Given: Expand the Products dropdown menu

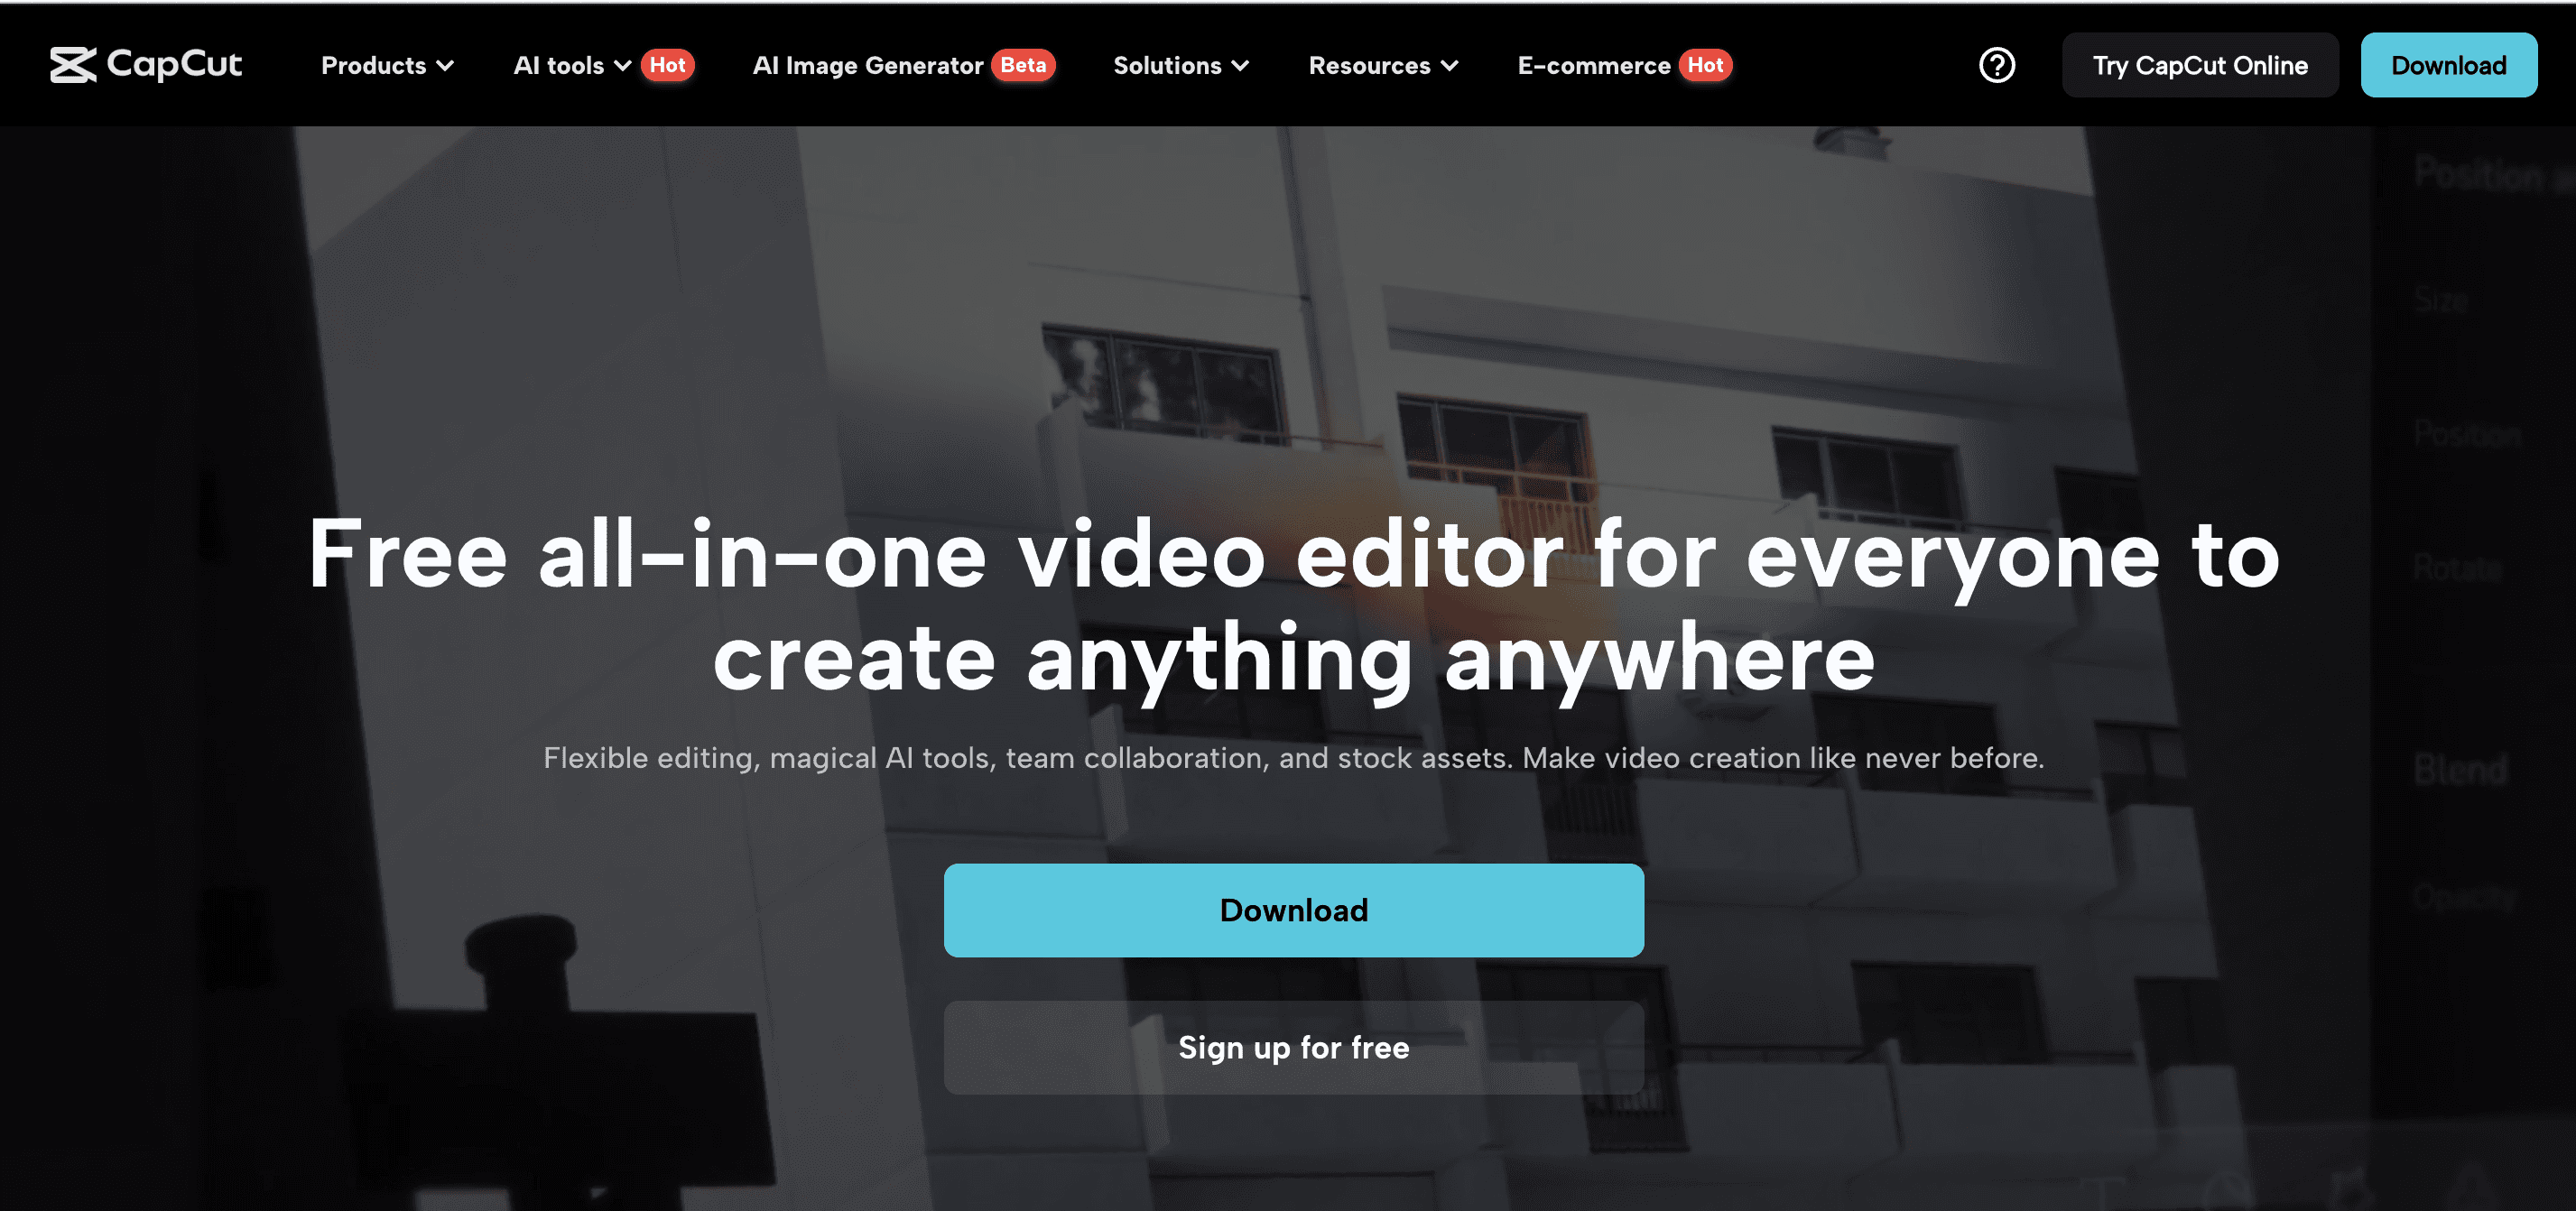Looking at the screenshot, I should (388, 66).
